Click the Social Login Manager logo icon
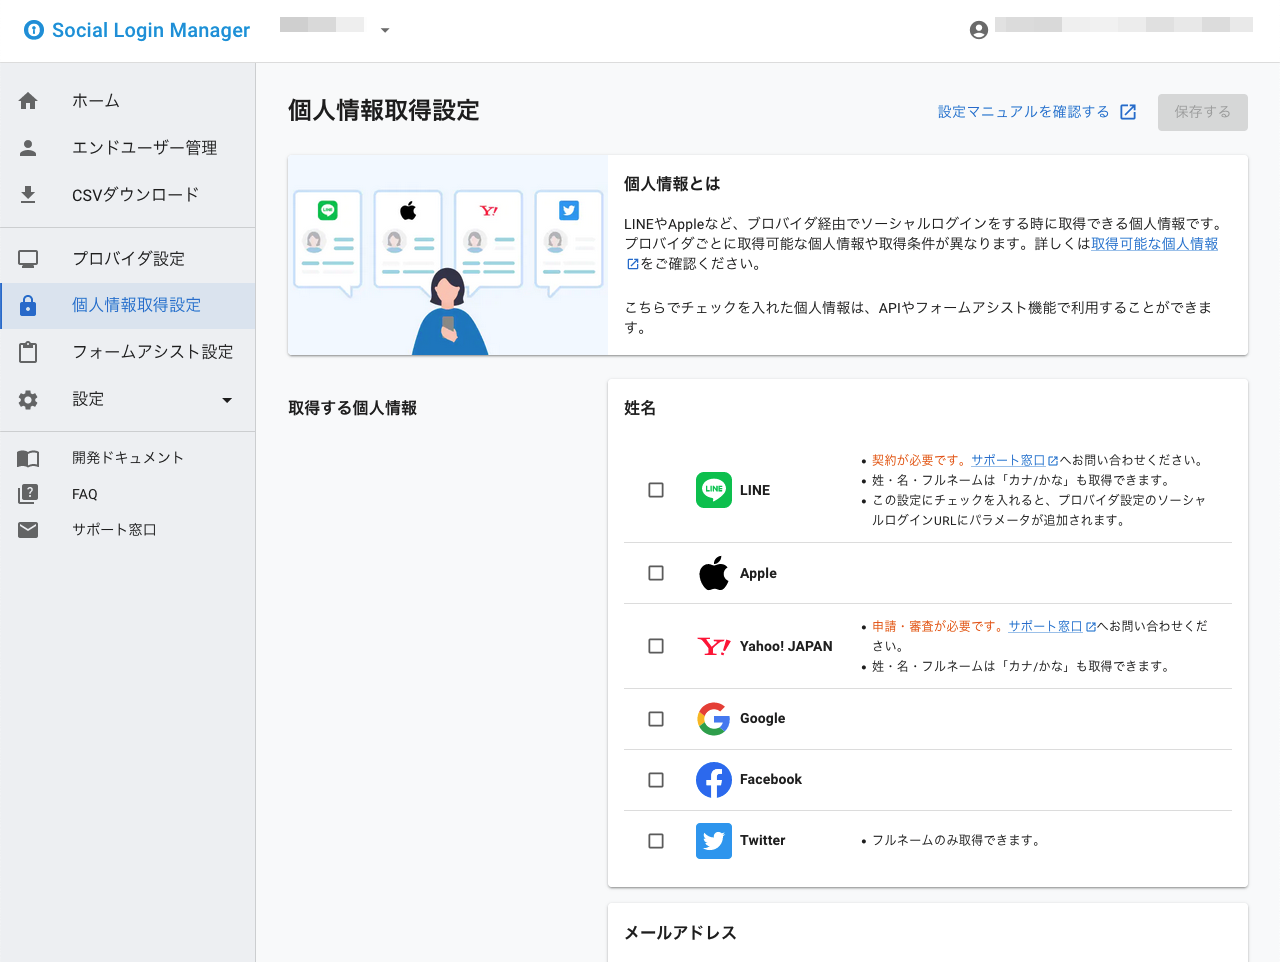 [34, 30]
